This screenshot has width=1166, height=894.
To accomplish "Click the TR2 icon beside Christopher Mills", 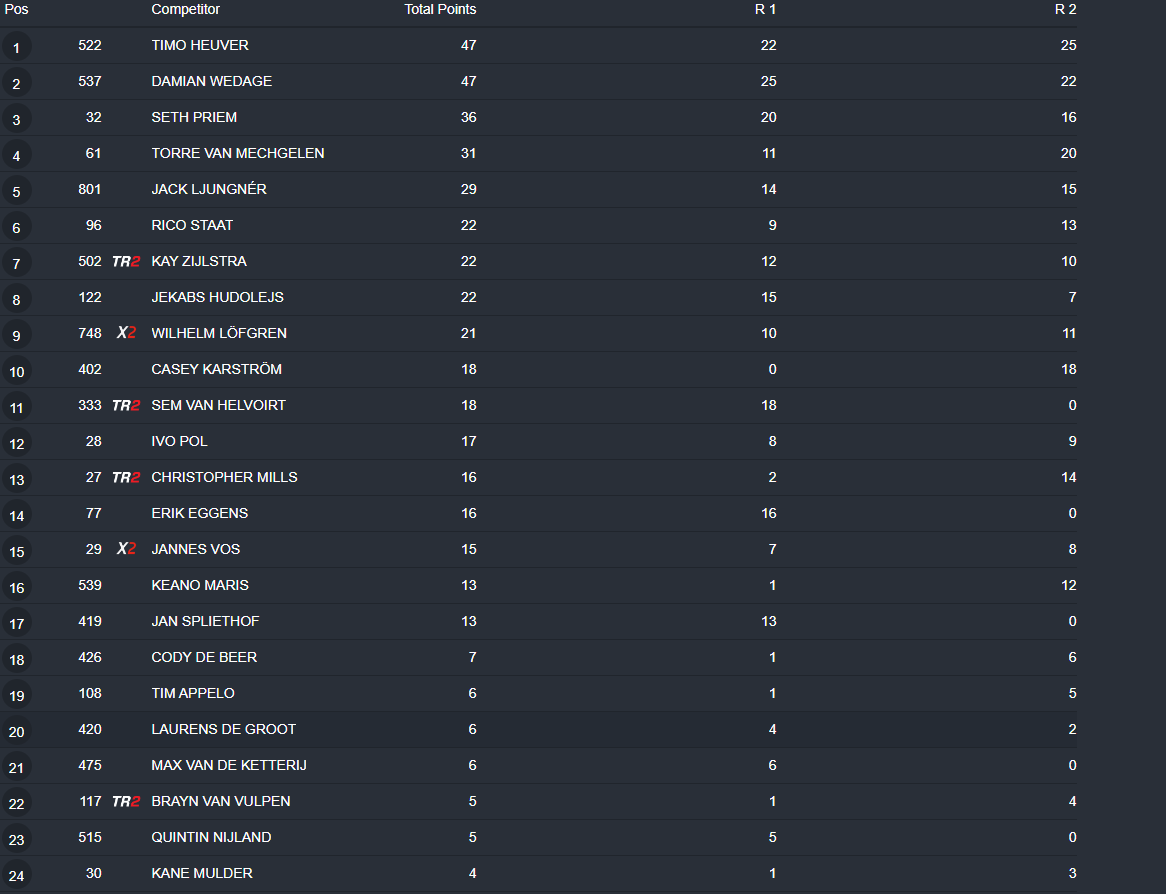I will [125, 478].
